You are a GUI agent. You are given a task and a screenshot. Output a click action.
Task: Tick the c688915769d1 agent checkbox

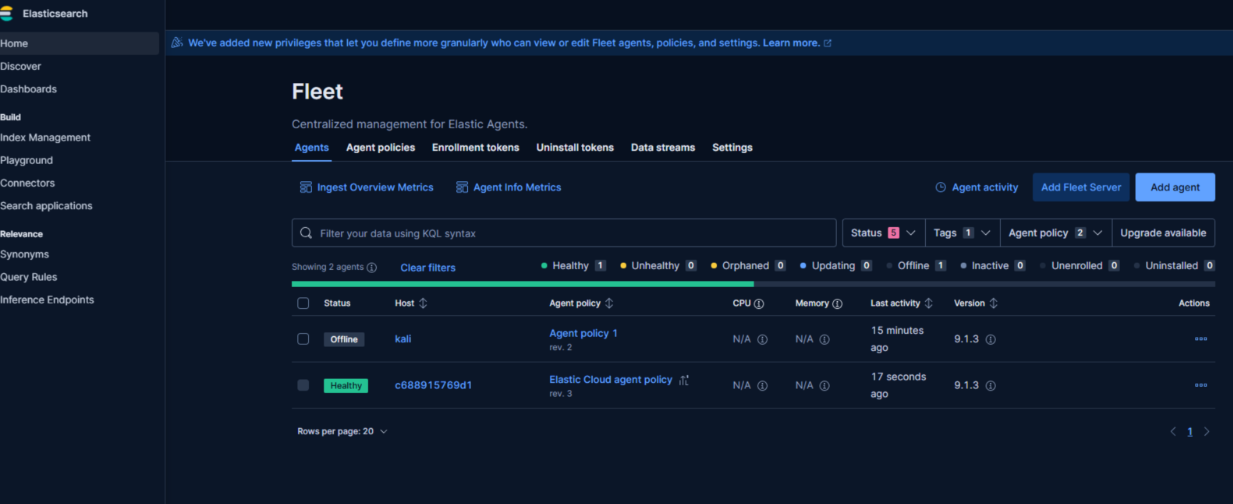pyautogui.click(x=303, y=385)
